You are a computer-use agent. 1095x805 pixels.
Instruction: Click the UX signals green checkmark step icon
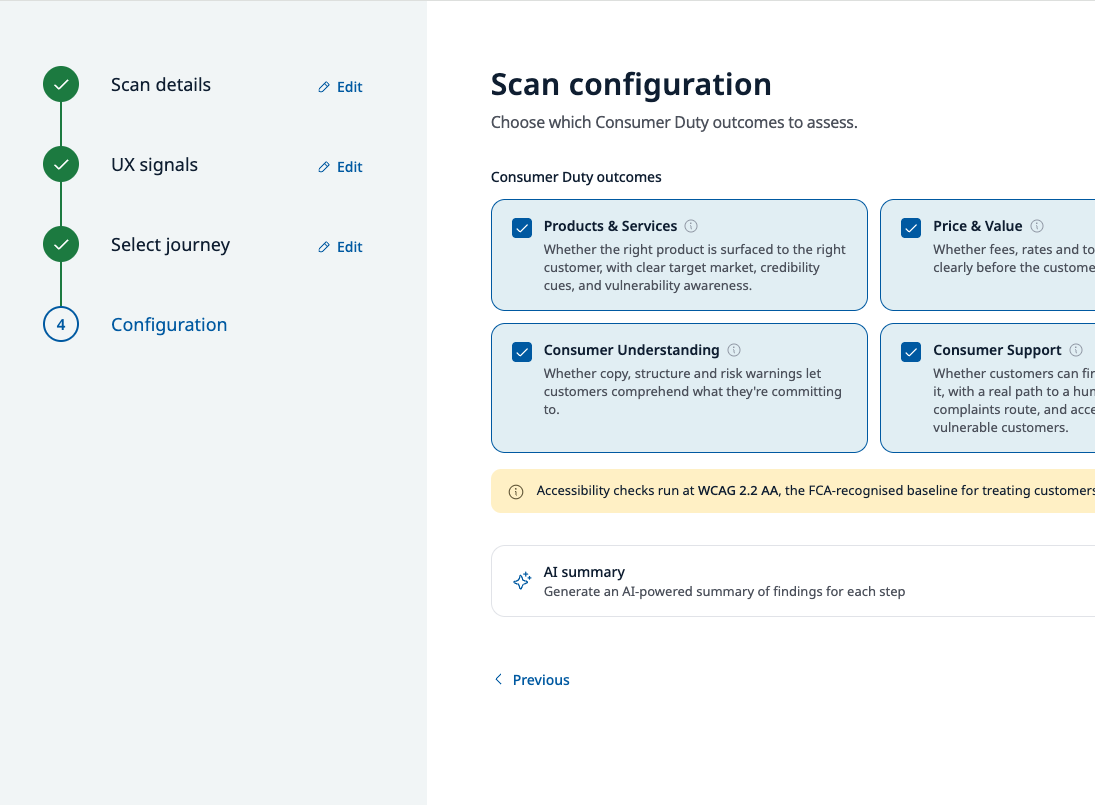[61, 165]
